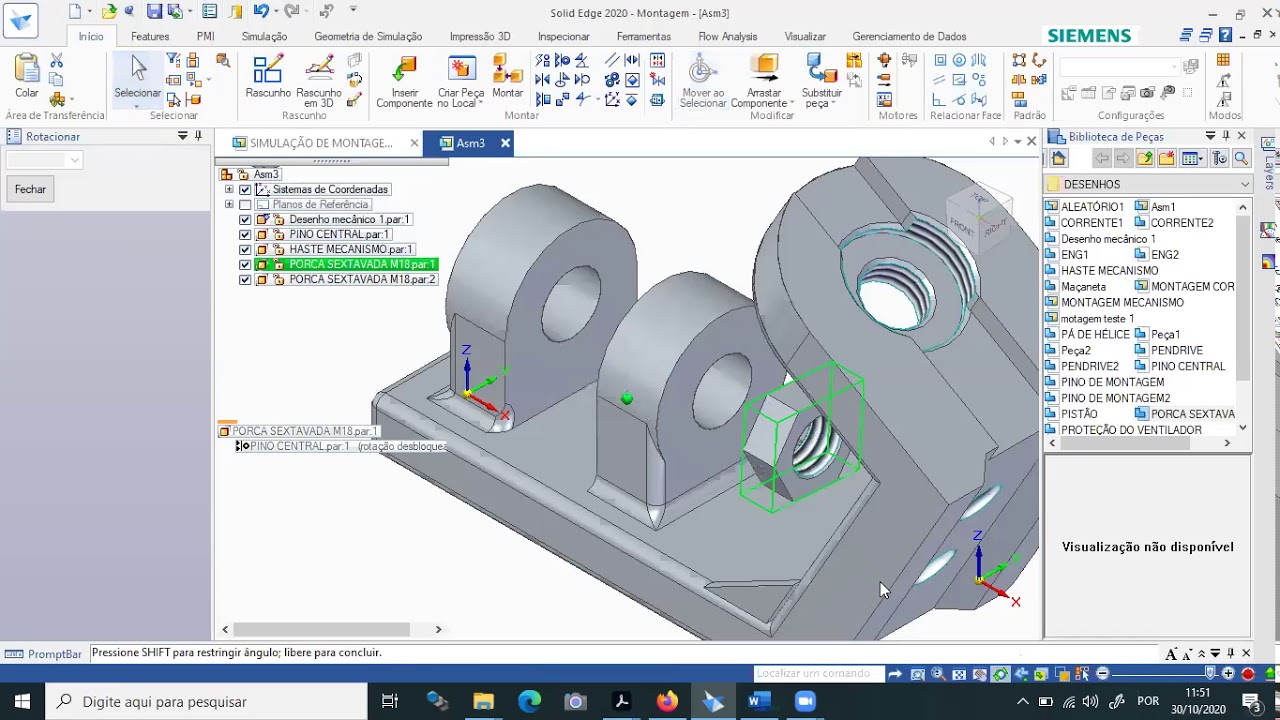The height and width of the screenshot is (720, 1280).
Task: Open the search tool in Biblioteca de Peças
Action: point(1241,158)
